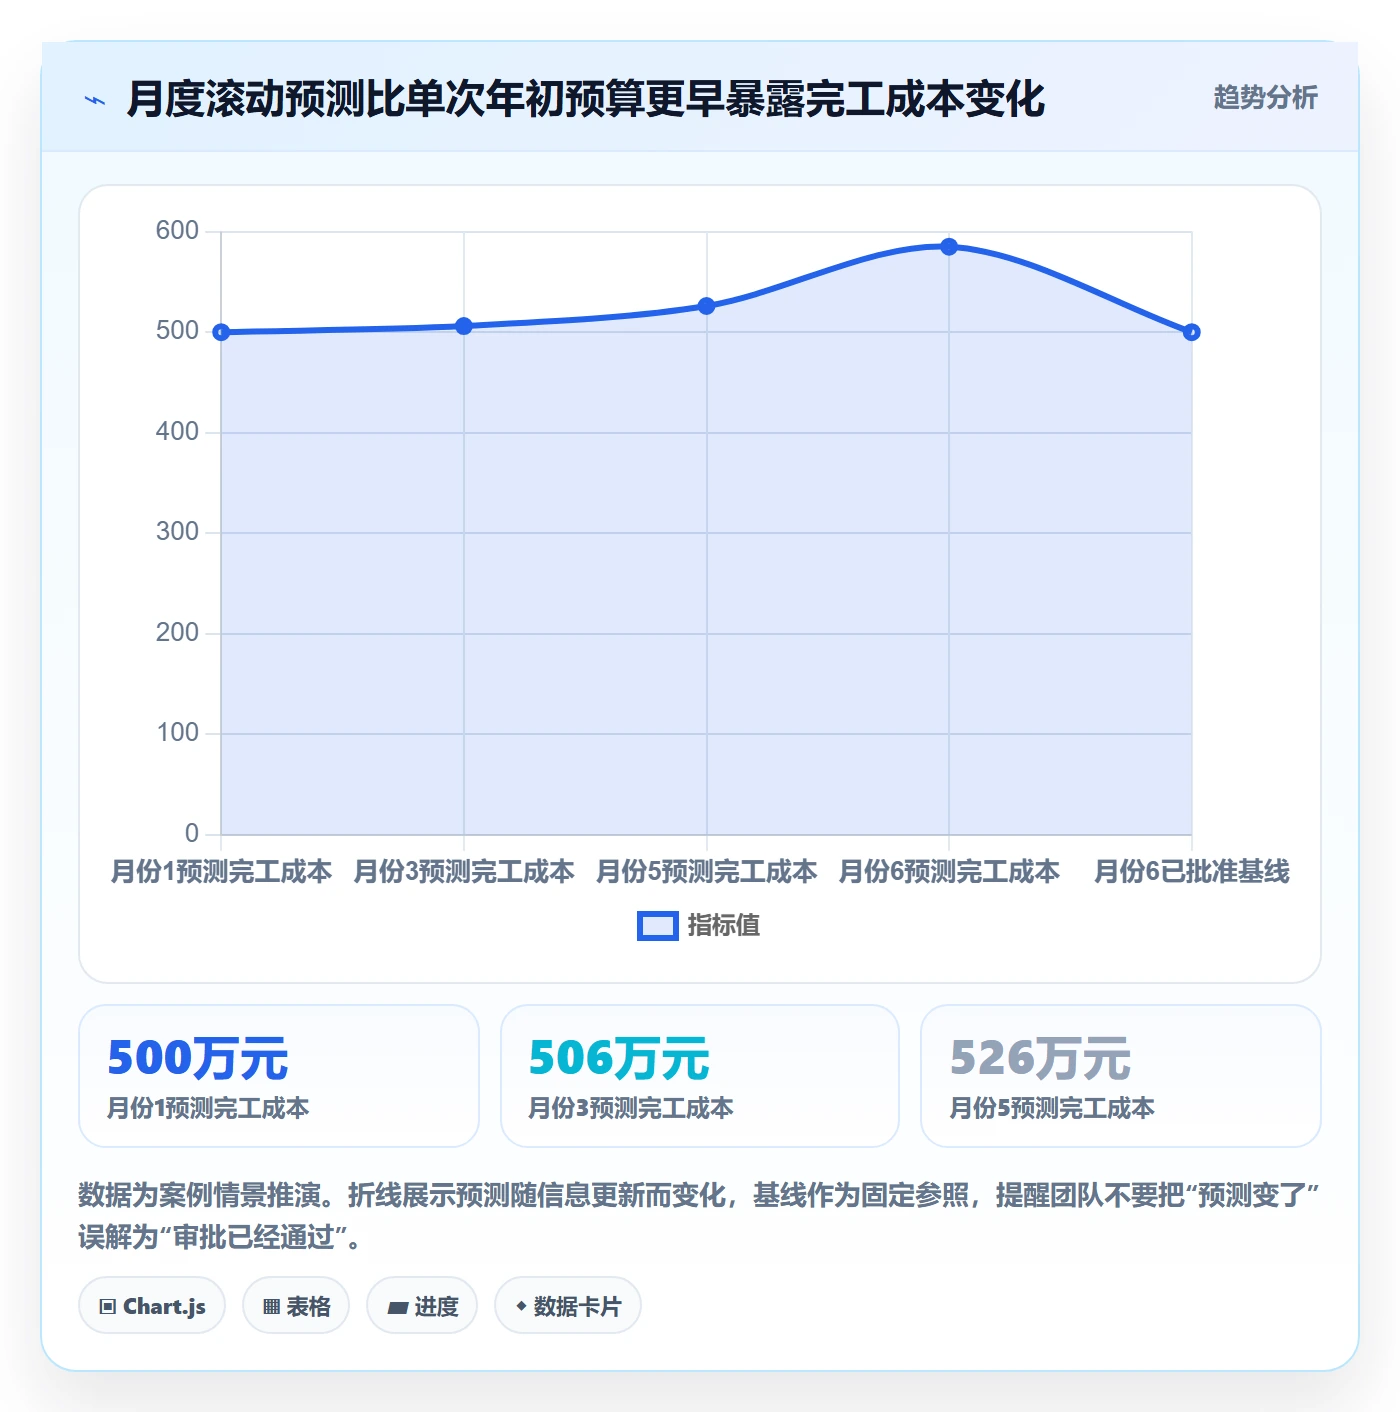Click the 月份6预测完工成本 x-axis label
The image size is (1400, 1412).
[x=949, y=872]
